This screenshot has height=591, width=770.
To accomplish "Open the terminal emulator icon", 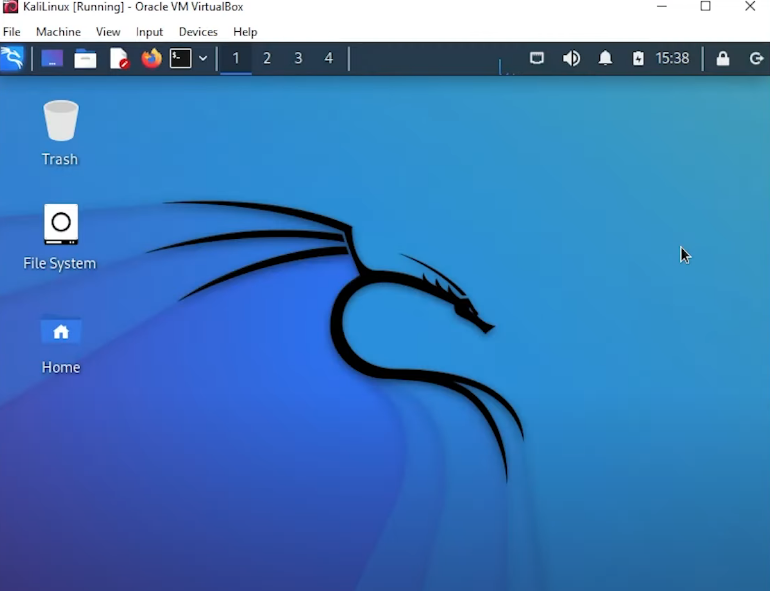I will pyautogui.click(x=181, y=58).
